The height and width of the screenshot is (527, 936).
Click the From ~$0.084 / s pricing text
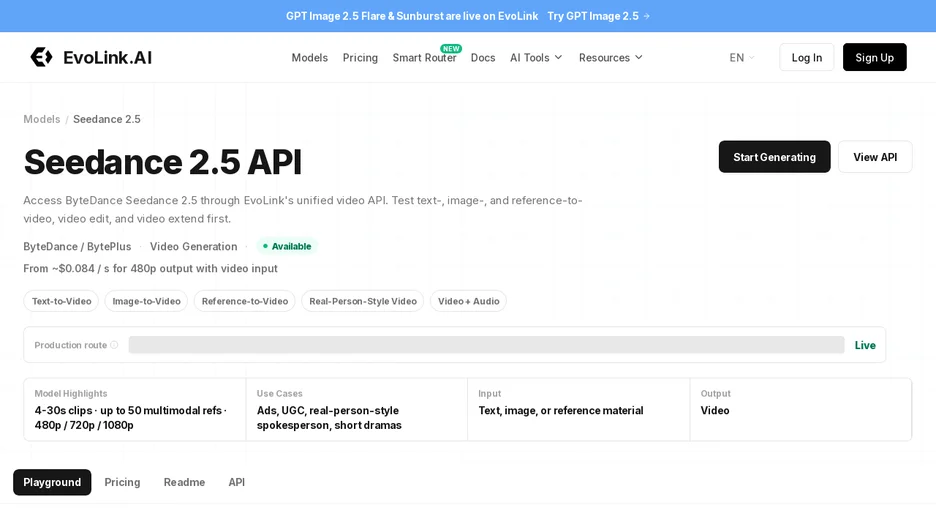pyautogui.click(x=150, y=269)
